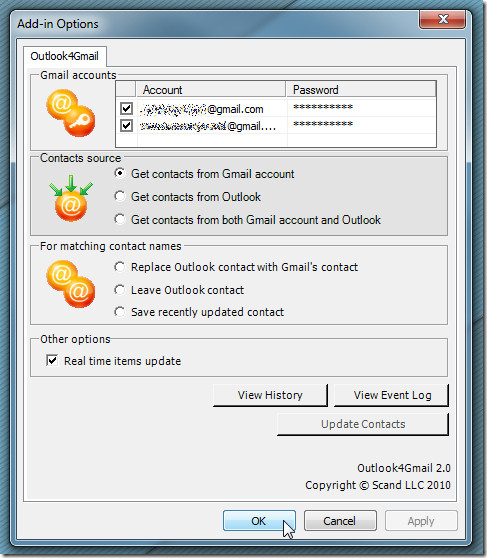This screenshot has height=558, width=487.
Task: Click the first account's password field
Action: tap(361, 107)
